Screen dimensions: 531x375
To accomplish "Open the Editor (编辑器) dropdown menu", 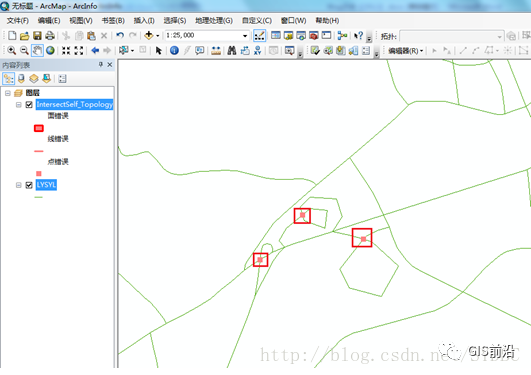I will click(x=406, y=51).
